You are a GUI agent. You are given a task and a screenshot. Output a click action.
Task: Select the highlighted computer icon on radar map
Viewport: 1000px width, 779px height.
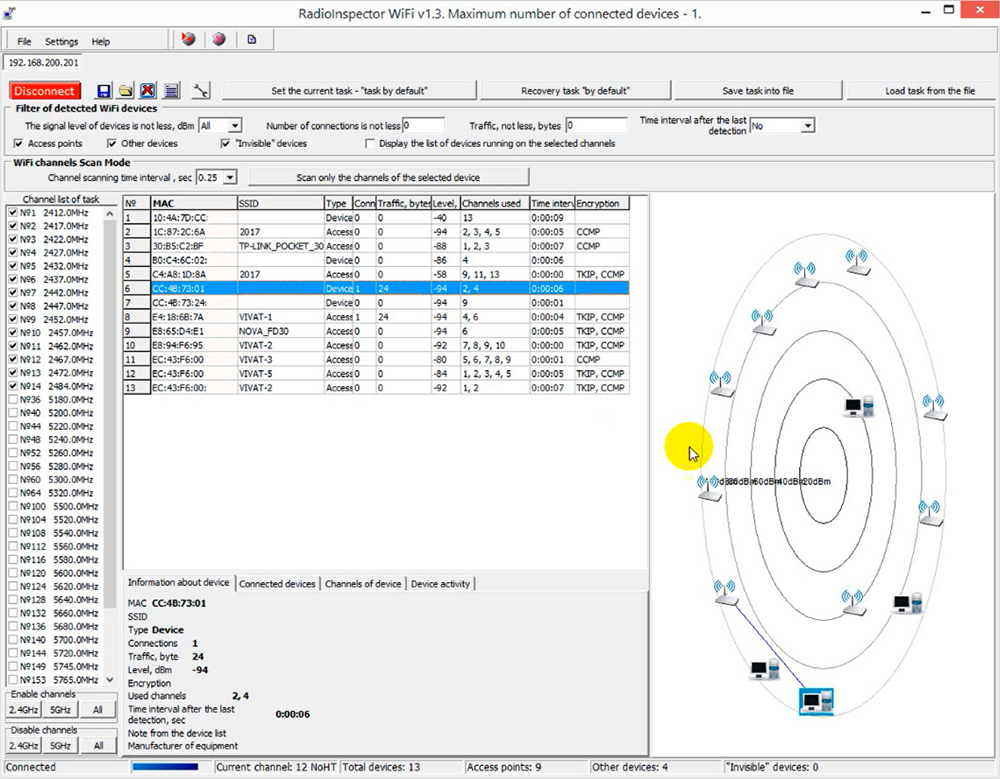tap(816, 700)
